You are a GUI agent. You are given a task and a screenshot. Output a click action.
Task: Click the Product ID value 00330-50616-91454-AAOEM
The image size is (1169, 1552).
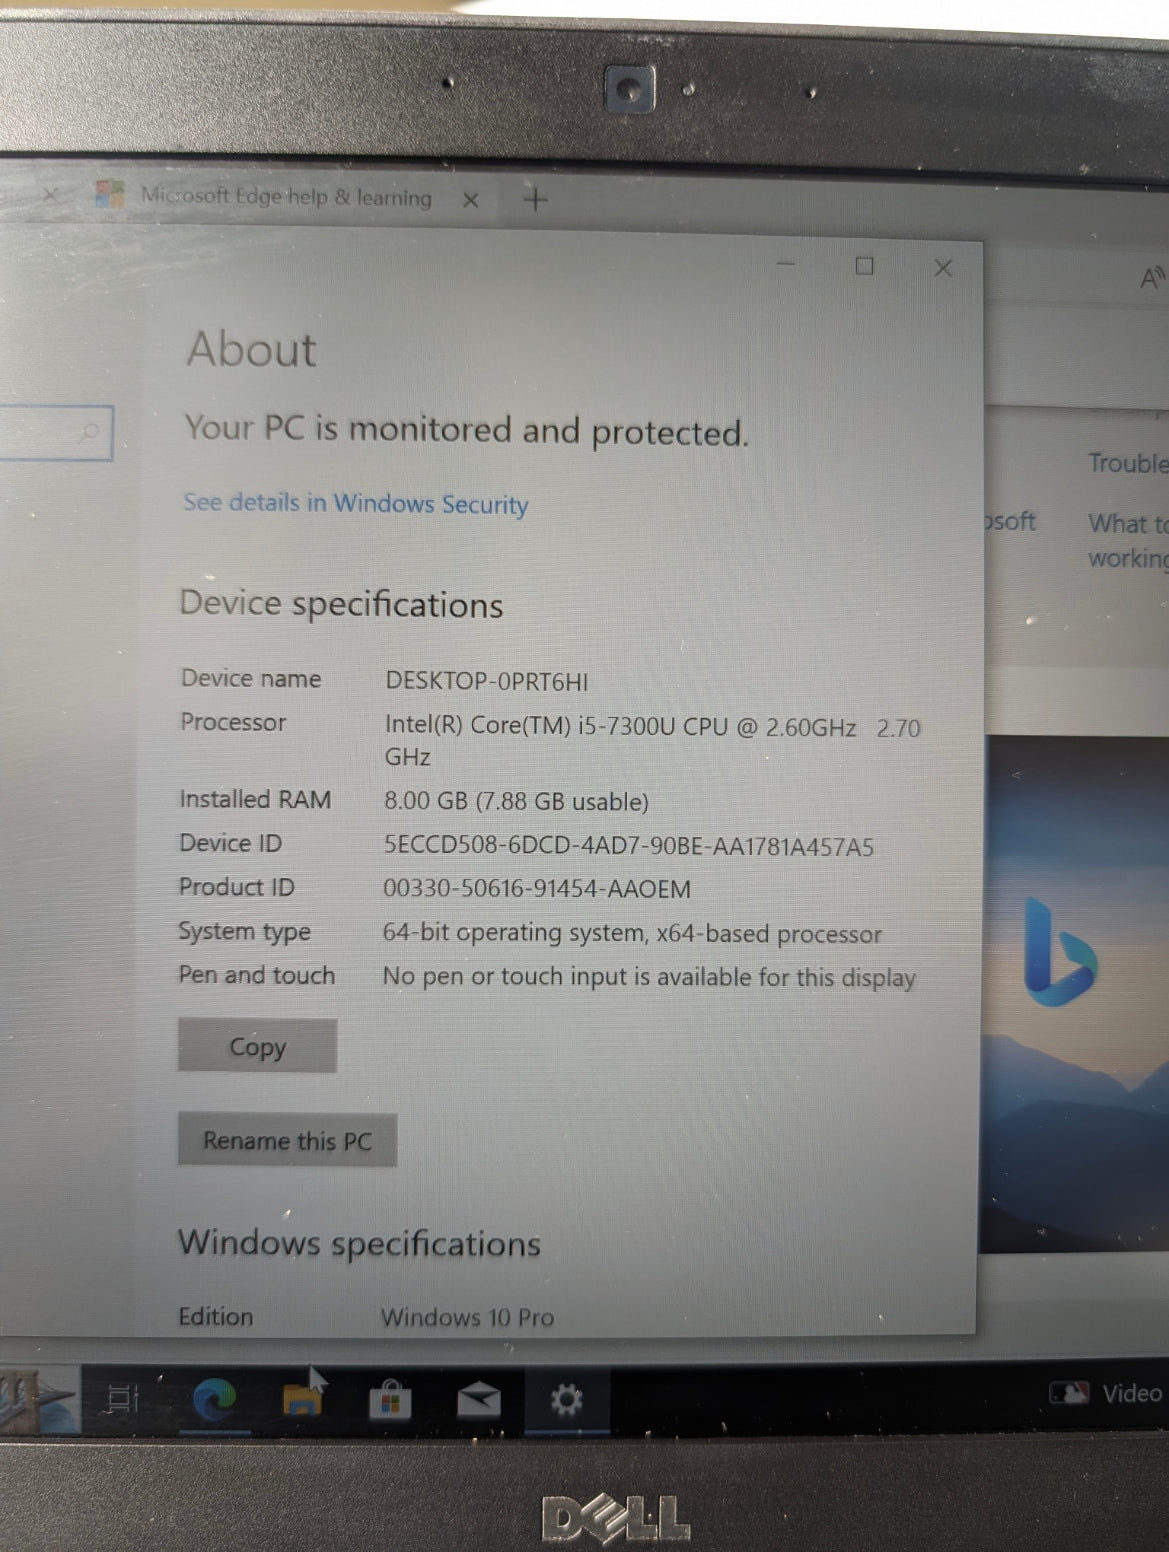pos(537,889)
